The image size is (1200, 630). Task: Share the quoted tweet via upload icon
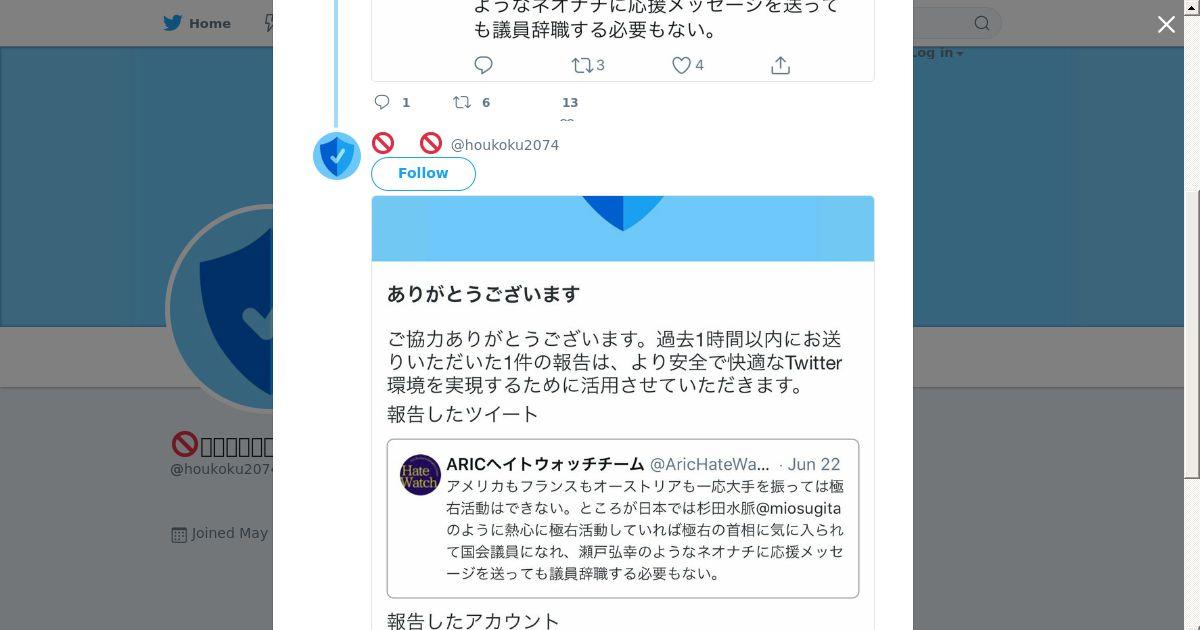coord(781,65)
